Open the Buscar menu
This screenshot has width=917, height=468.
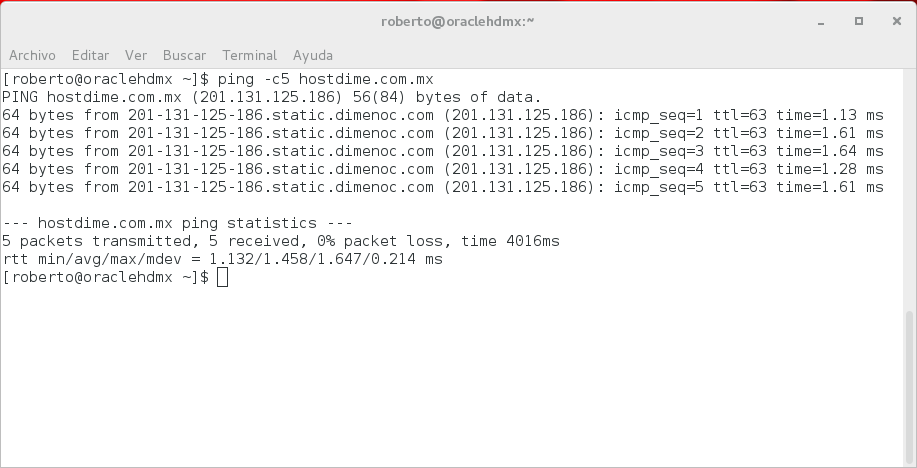coord(184,55)
